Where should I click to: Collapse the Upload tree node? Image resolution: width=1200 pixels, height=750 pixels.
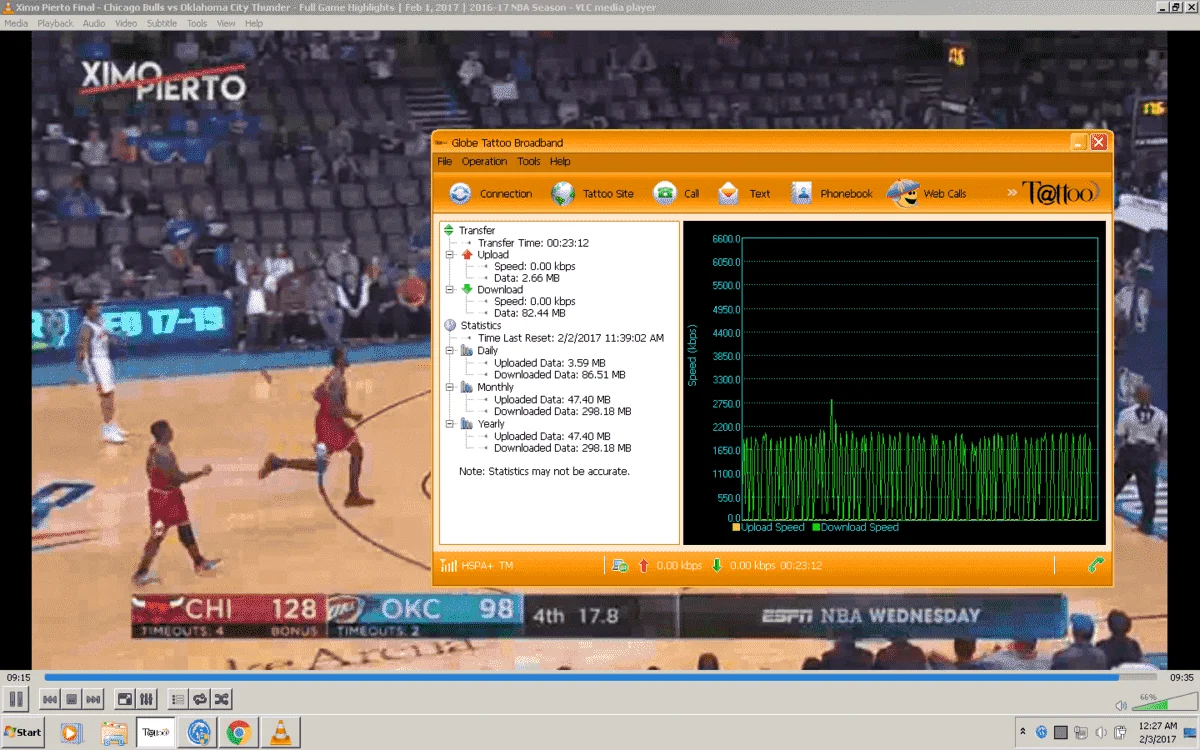click(x=450, y=255)
